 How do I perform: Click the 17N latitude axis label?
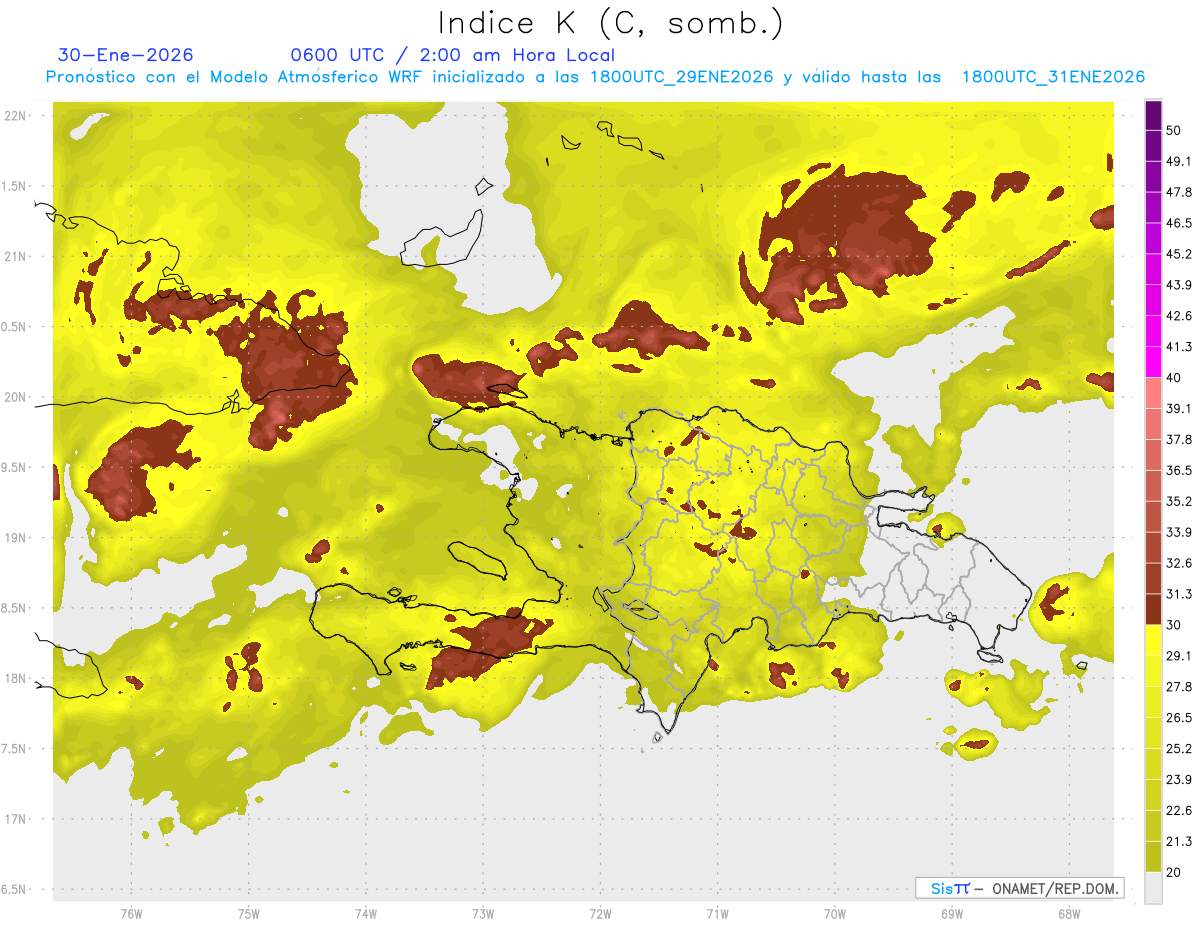16,819
